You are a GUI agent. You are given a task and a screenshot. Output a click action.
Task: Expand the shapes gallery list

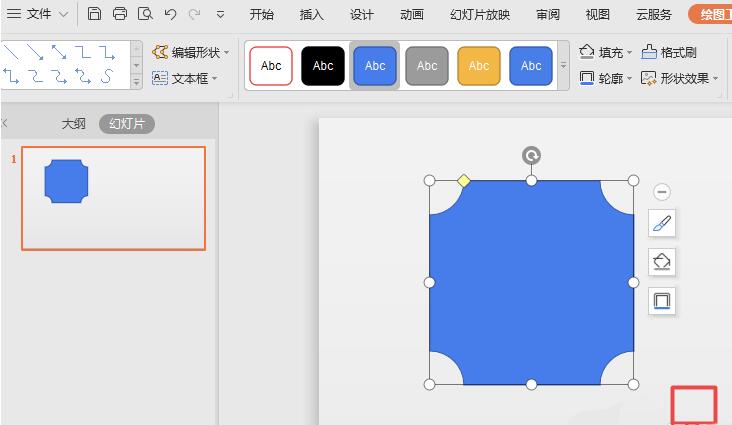[136, 82]
